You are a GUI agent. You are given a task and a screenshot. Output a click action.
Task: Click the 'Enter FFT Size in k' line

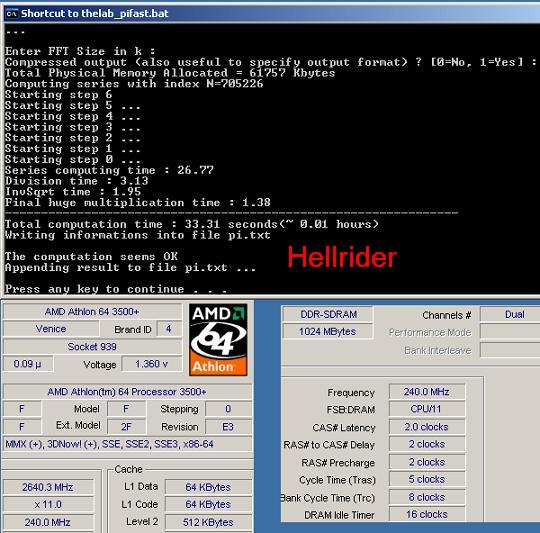click(80, 51)
